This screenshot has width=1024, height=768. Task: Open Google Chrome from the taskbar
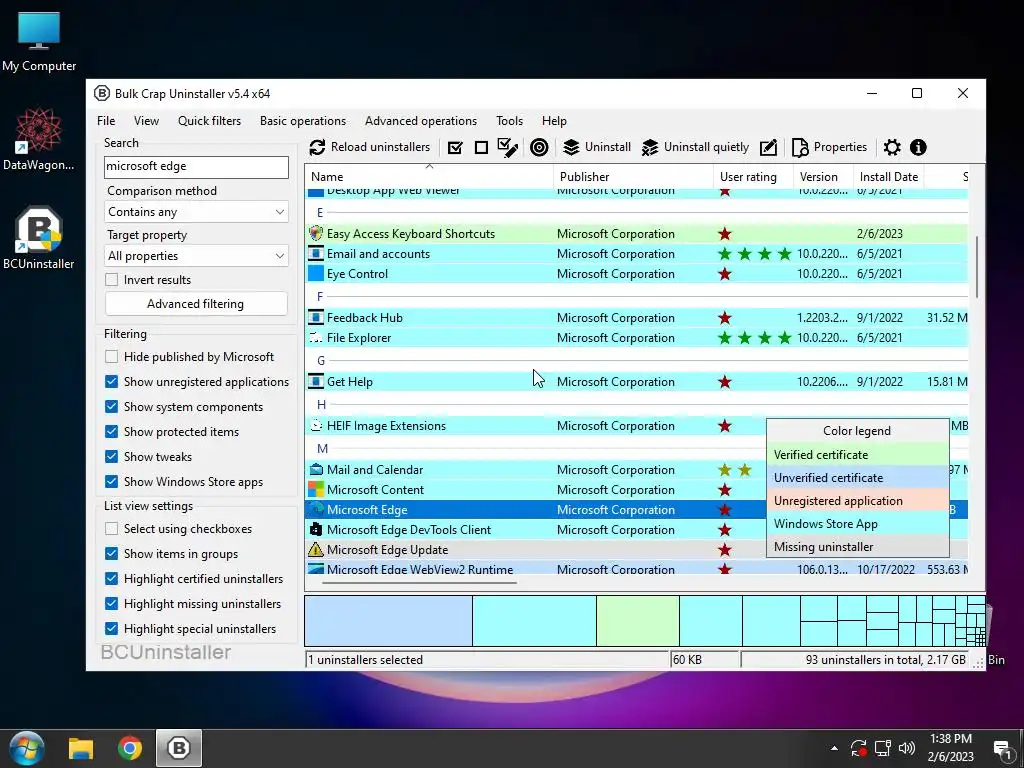[130, 748]
